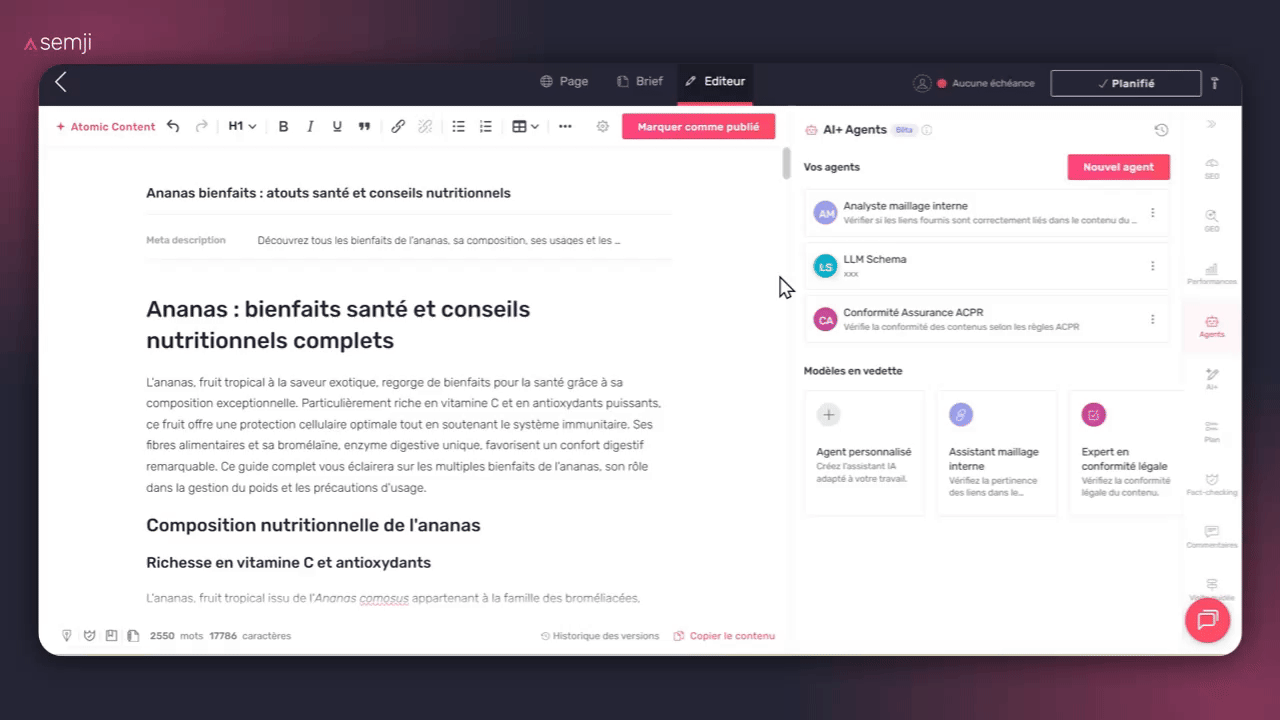Image resolution: width=1280 pixels, height=720 pixels.
Task: Create a bulleted list
Action: click(458, 126)
